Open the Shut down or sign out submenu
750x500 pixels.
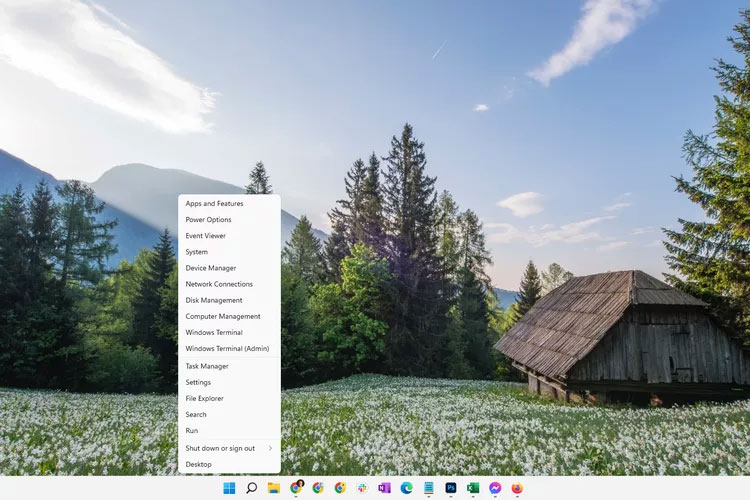click(x=229, y=448)
